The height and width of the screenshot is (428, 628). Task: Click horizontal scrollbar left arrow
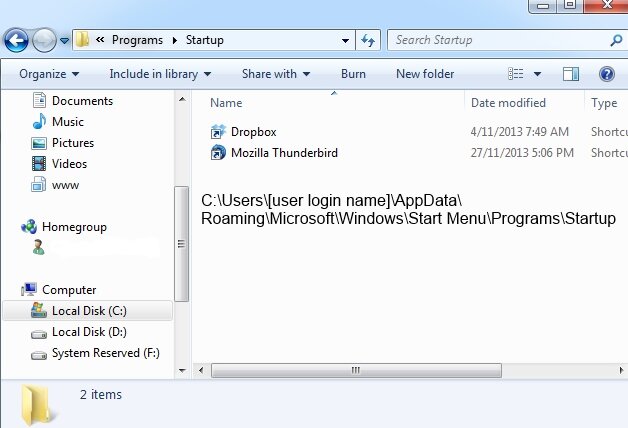coord(201,370)
